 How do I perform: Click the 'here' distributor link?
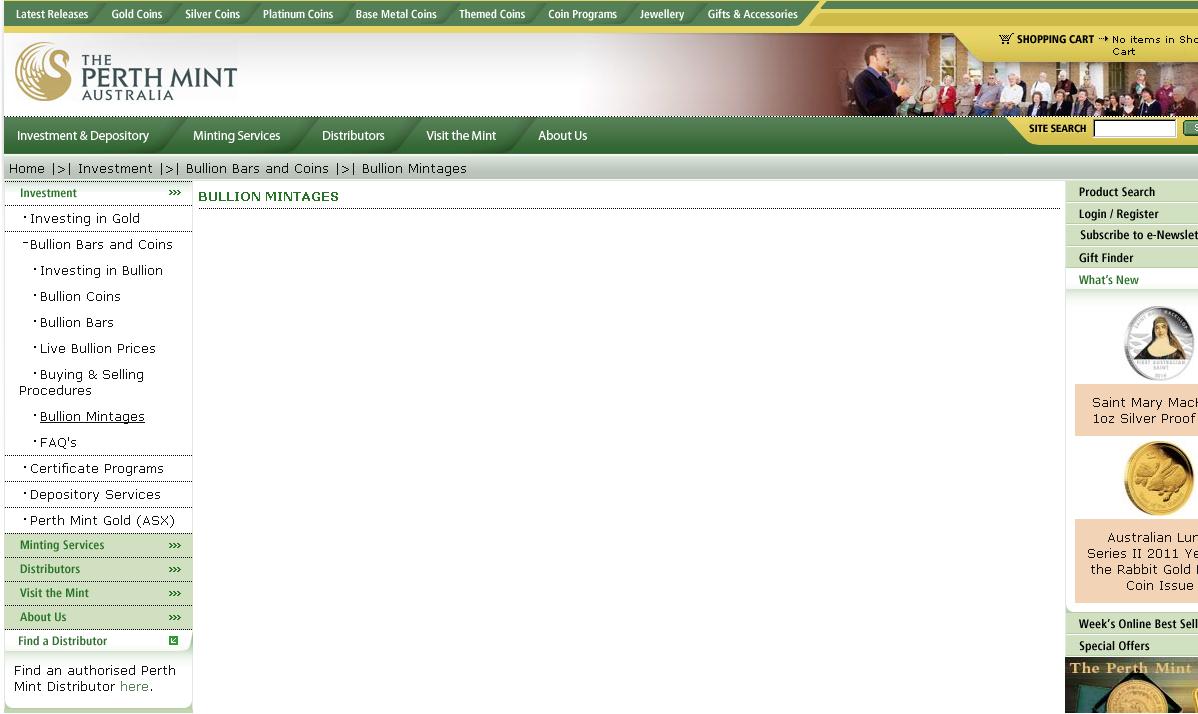tap(134, 687)
